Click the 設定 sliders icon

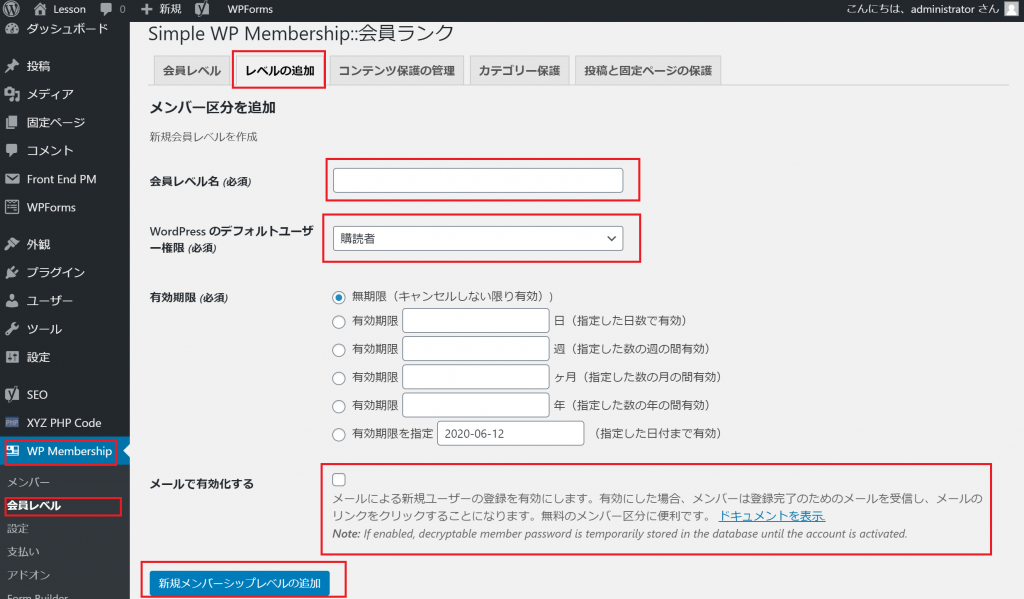tap(12, 357)
